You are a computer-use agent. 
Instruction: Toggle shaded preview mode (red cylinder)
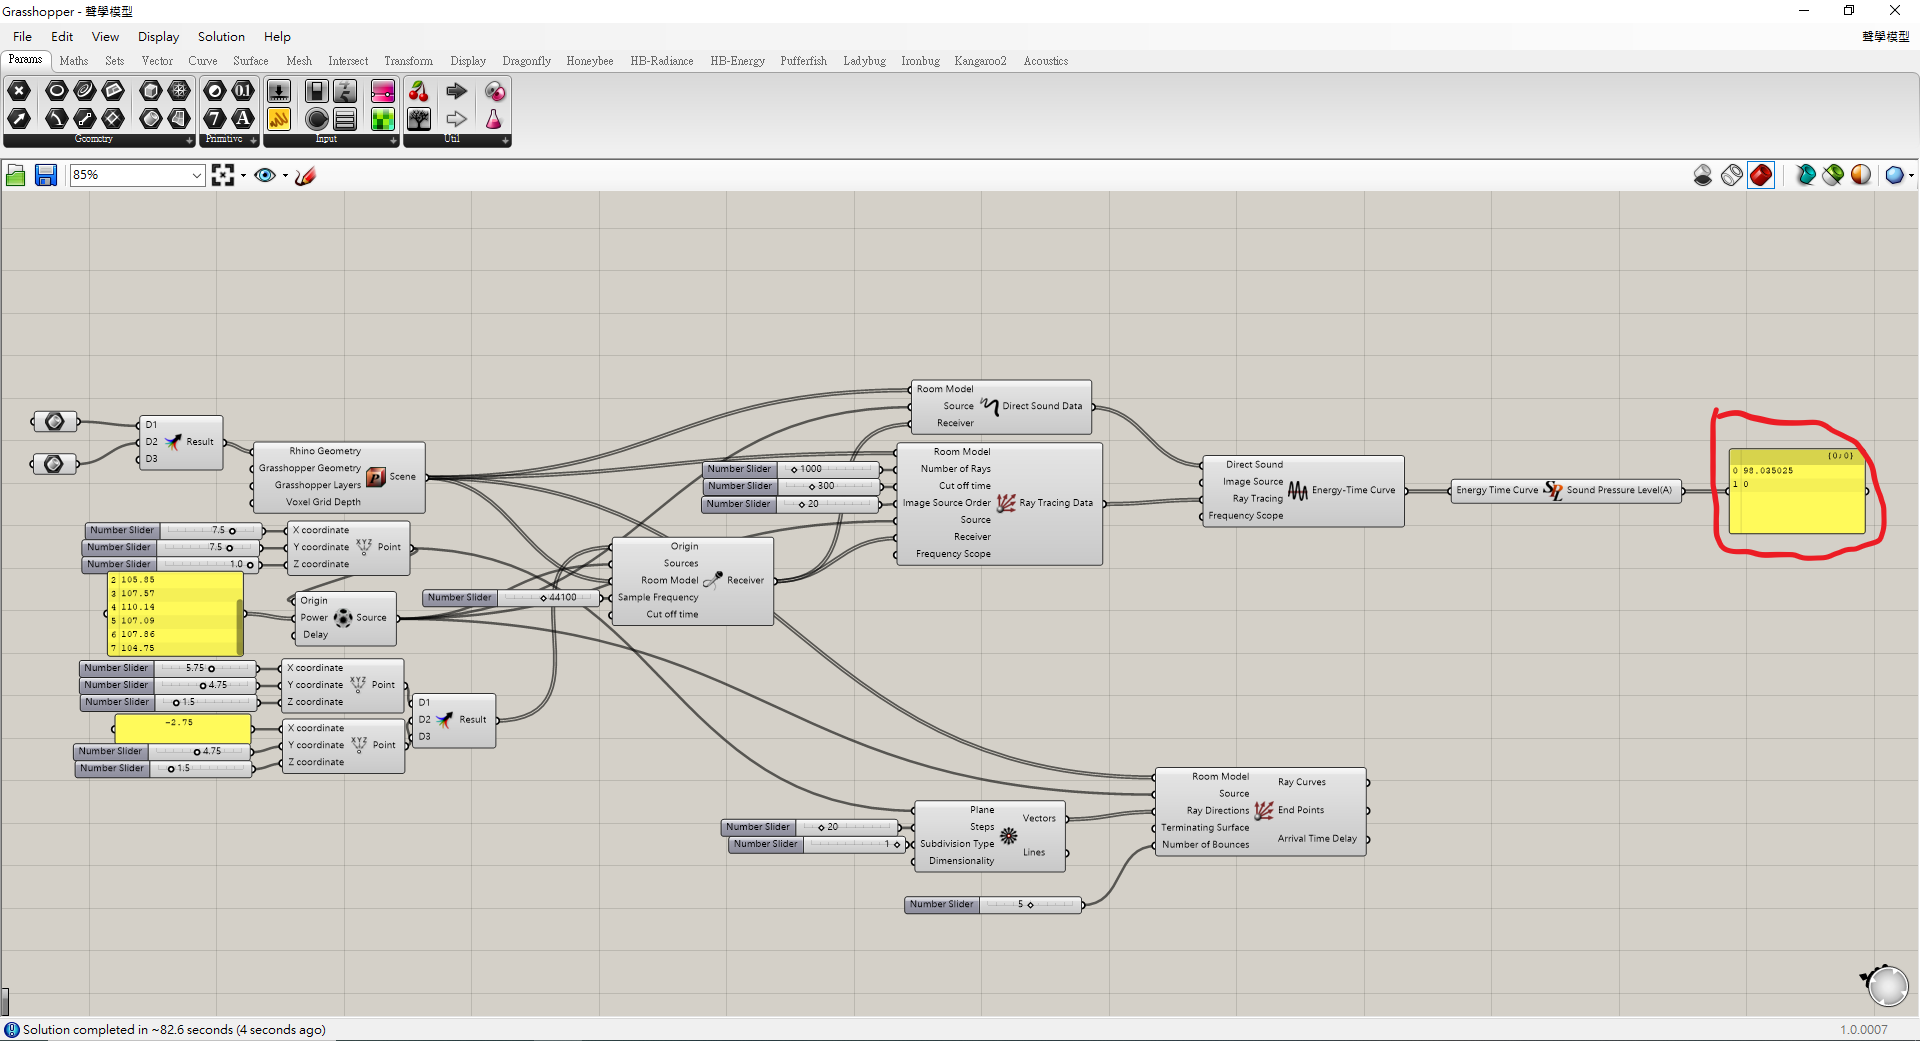coord(1761,176)
